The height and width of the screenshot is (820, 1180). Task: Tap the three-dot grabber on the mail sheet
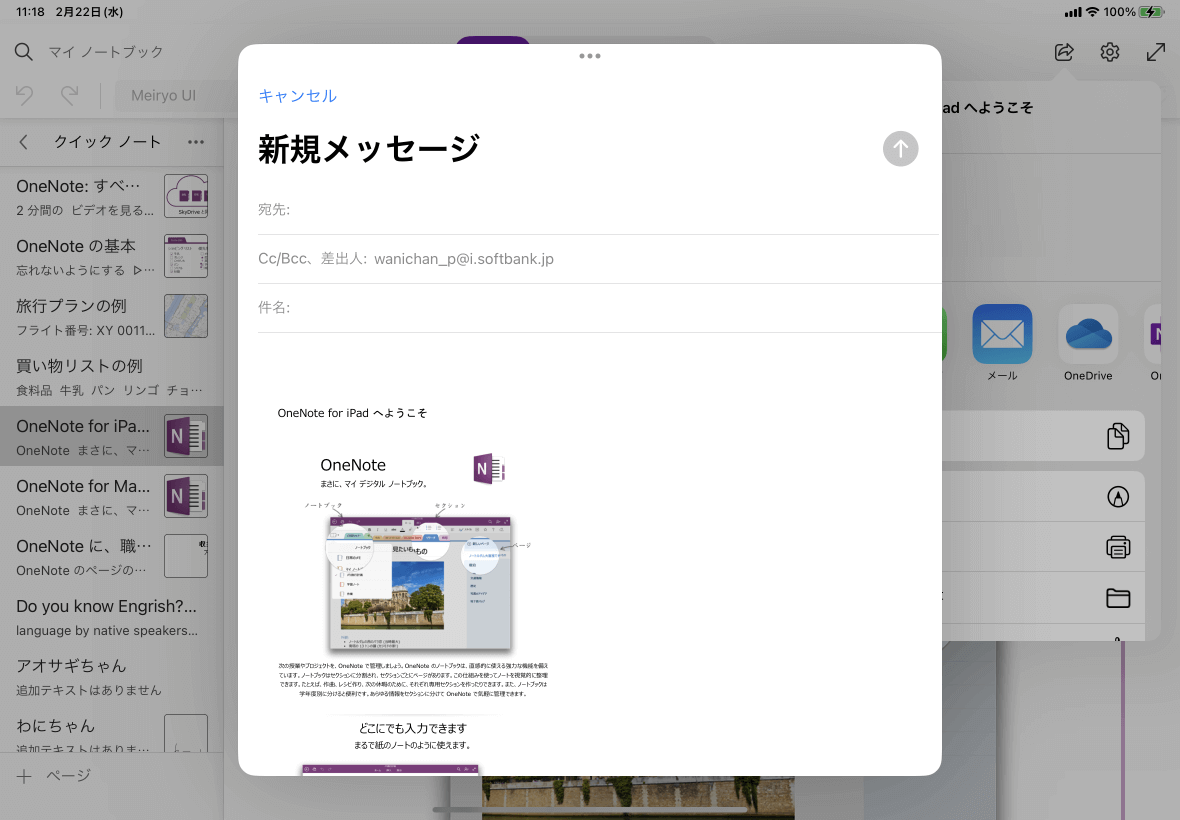point(590,56)
